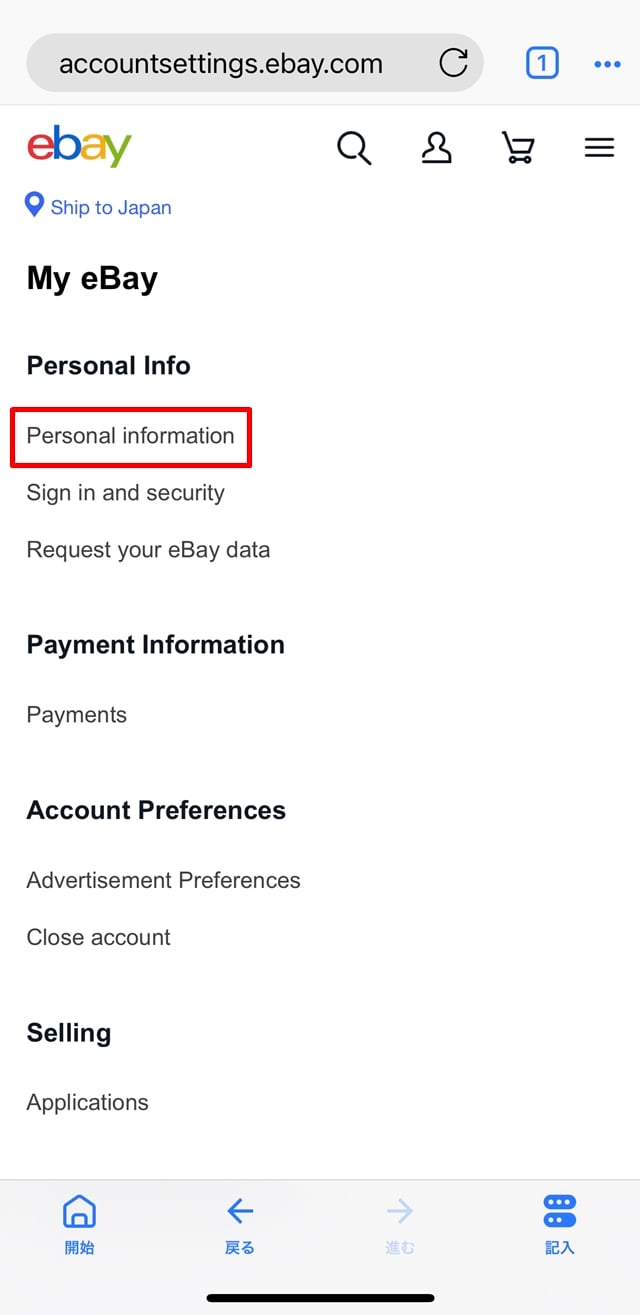The height and width of the screenshot is (1315, 640).
Task: Open the shopping cart
Action: pyautogui.click(x=517, y=148)
